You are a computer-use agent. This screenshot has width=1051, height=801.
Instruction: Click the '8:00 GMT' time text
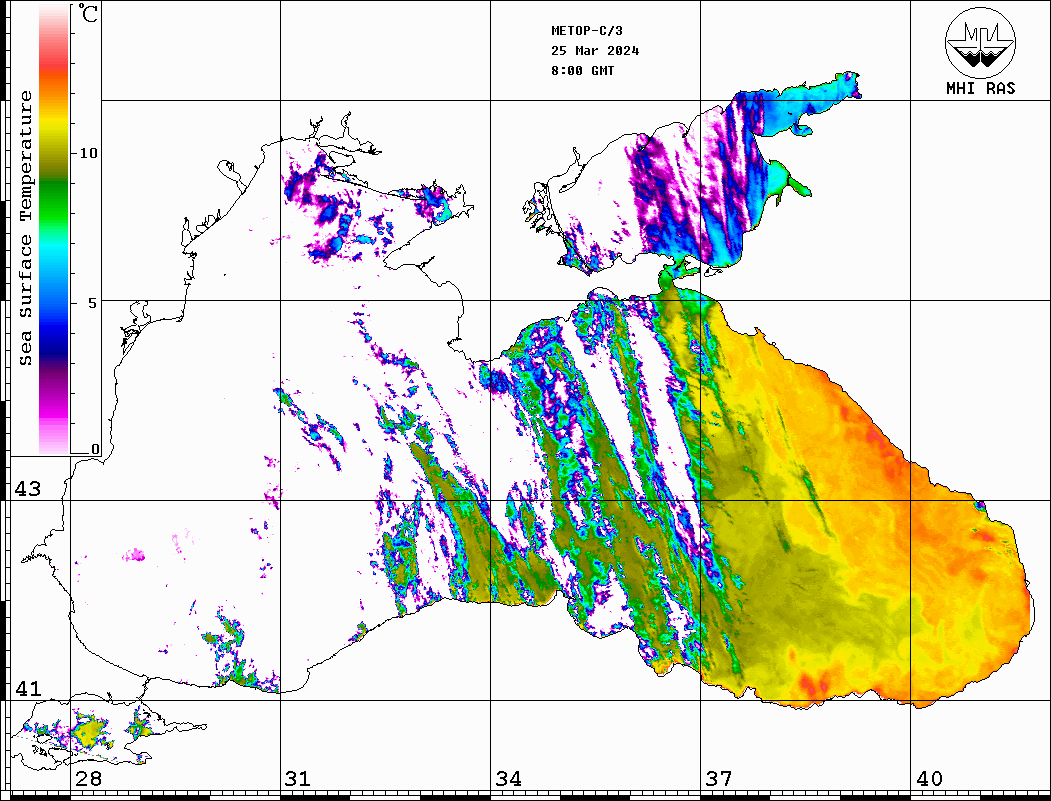click(x=582, y=71)
